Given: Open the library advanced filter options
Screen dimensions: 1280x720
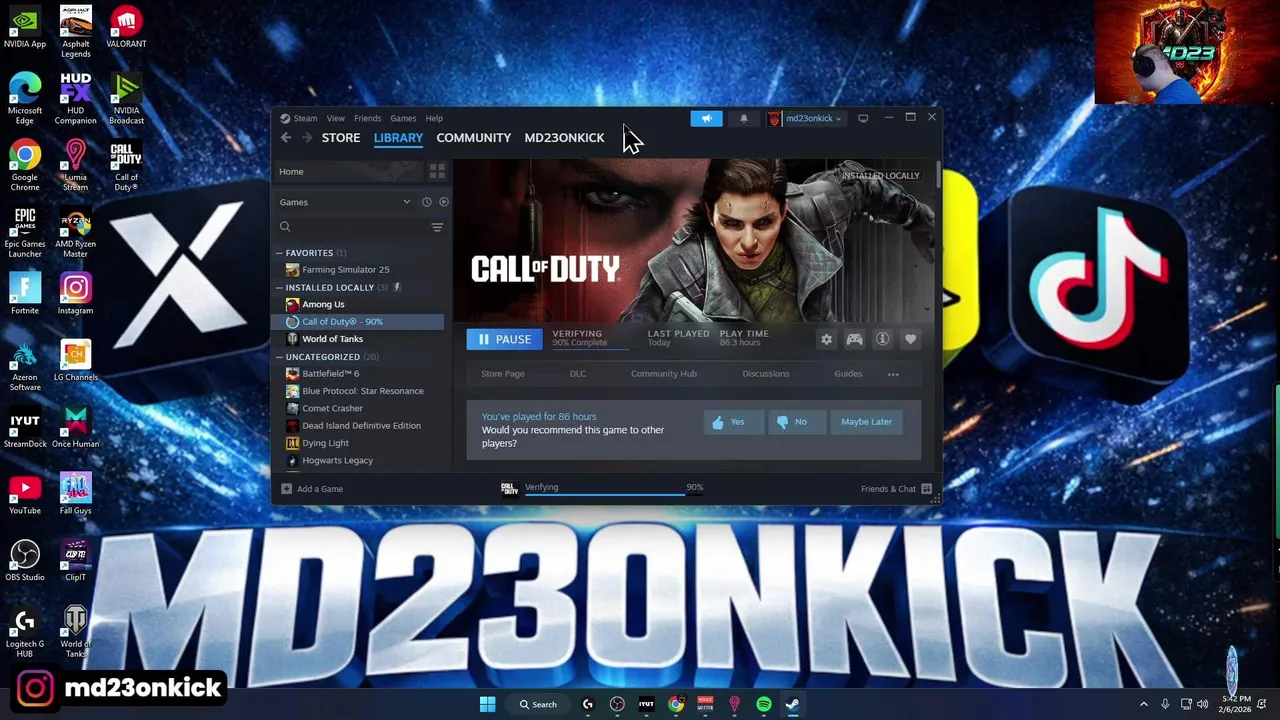Looking at the screenshot, I should (x=437, y=228).
